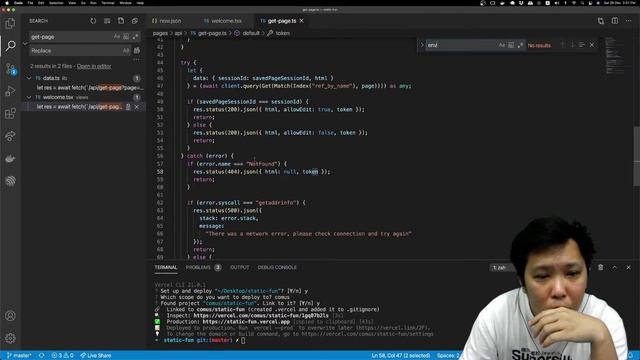Image resolution: width=640 pixels, height=360 pixels.
Task: Maximize the terminal panel size
Action: 615,267
